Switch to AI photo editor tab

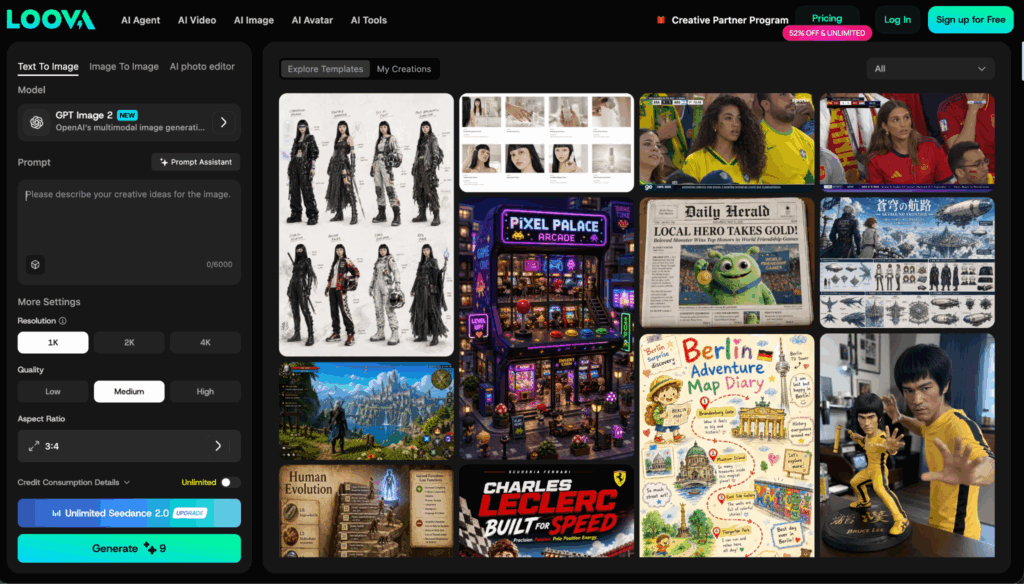coord(202,67)
